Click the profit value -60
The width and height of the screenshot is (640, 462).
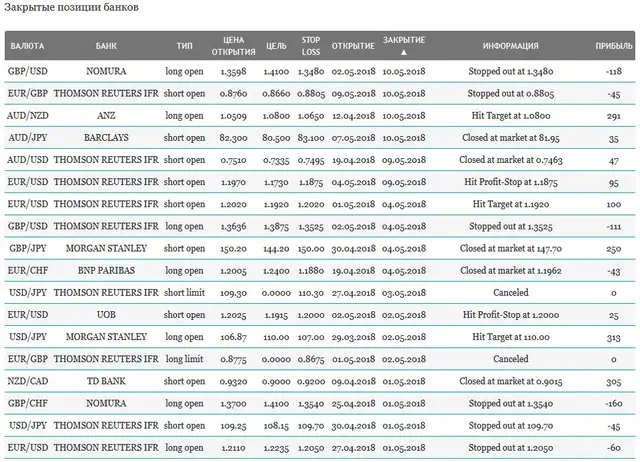coord(614,447)
